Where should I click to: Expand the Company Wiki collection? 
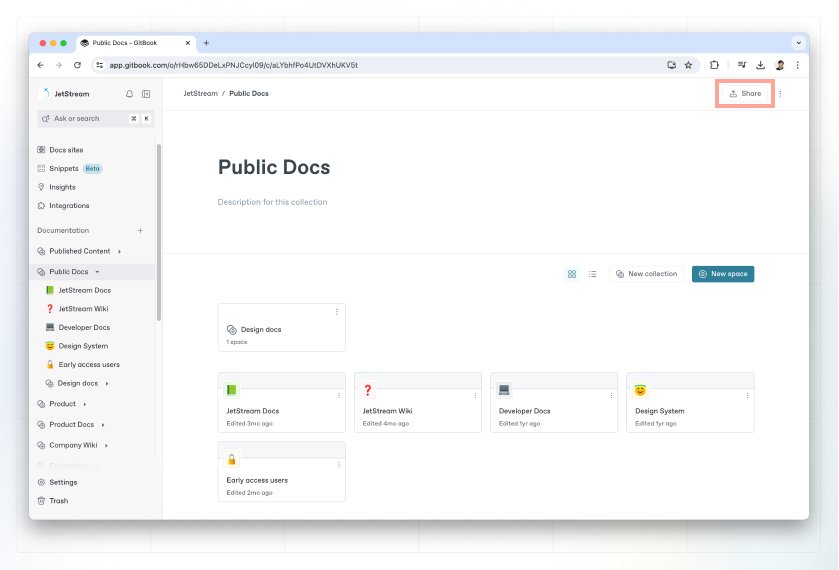coord(106,445)
